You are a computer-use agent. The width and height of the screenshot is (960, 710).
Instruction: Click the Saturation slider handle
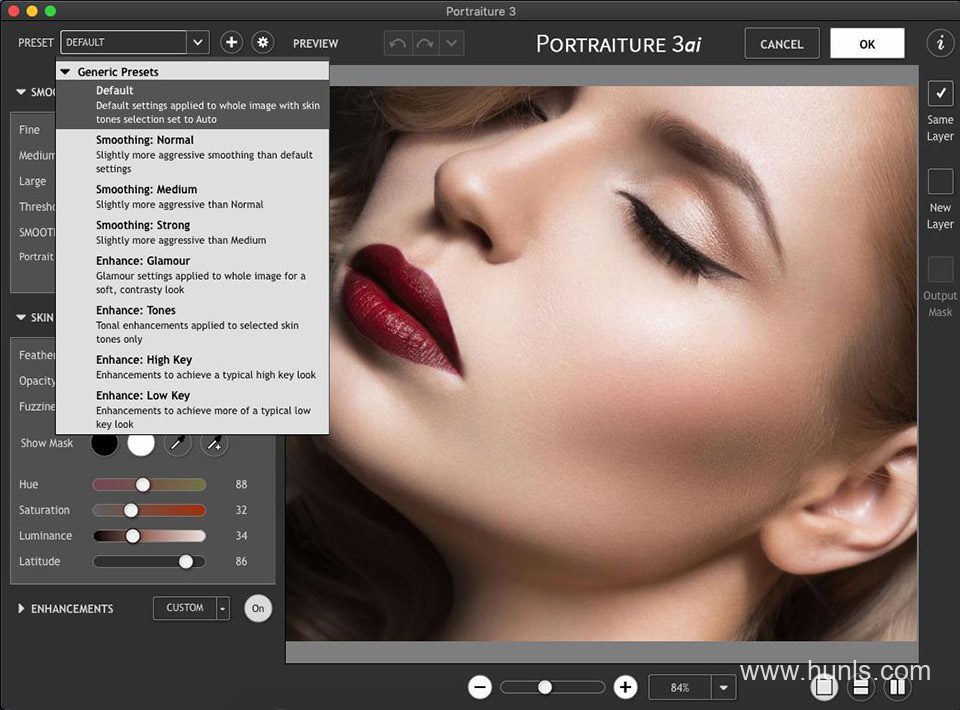pos(131,510)
